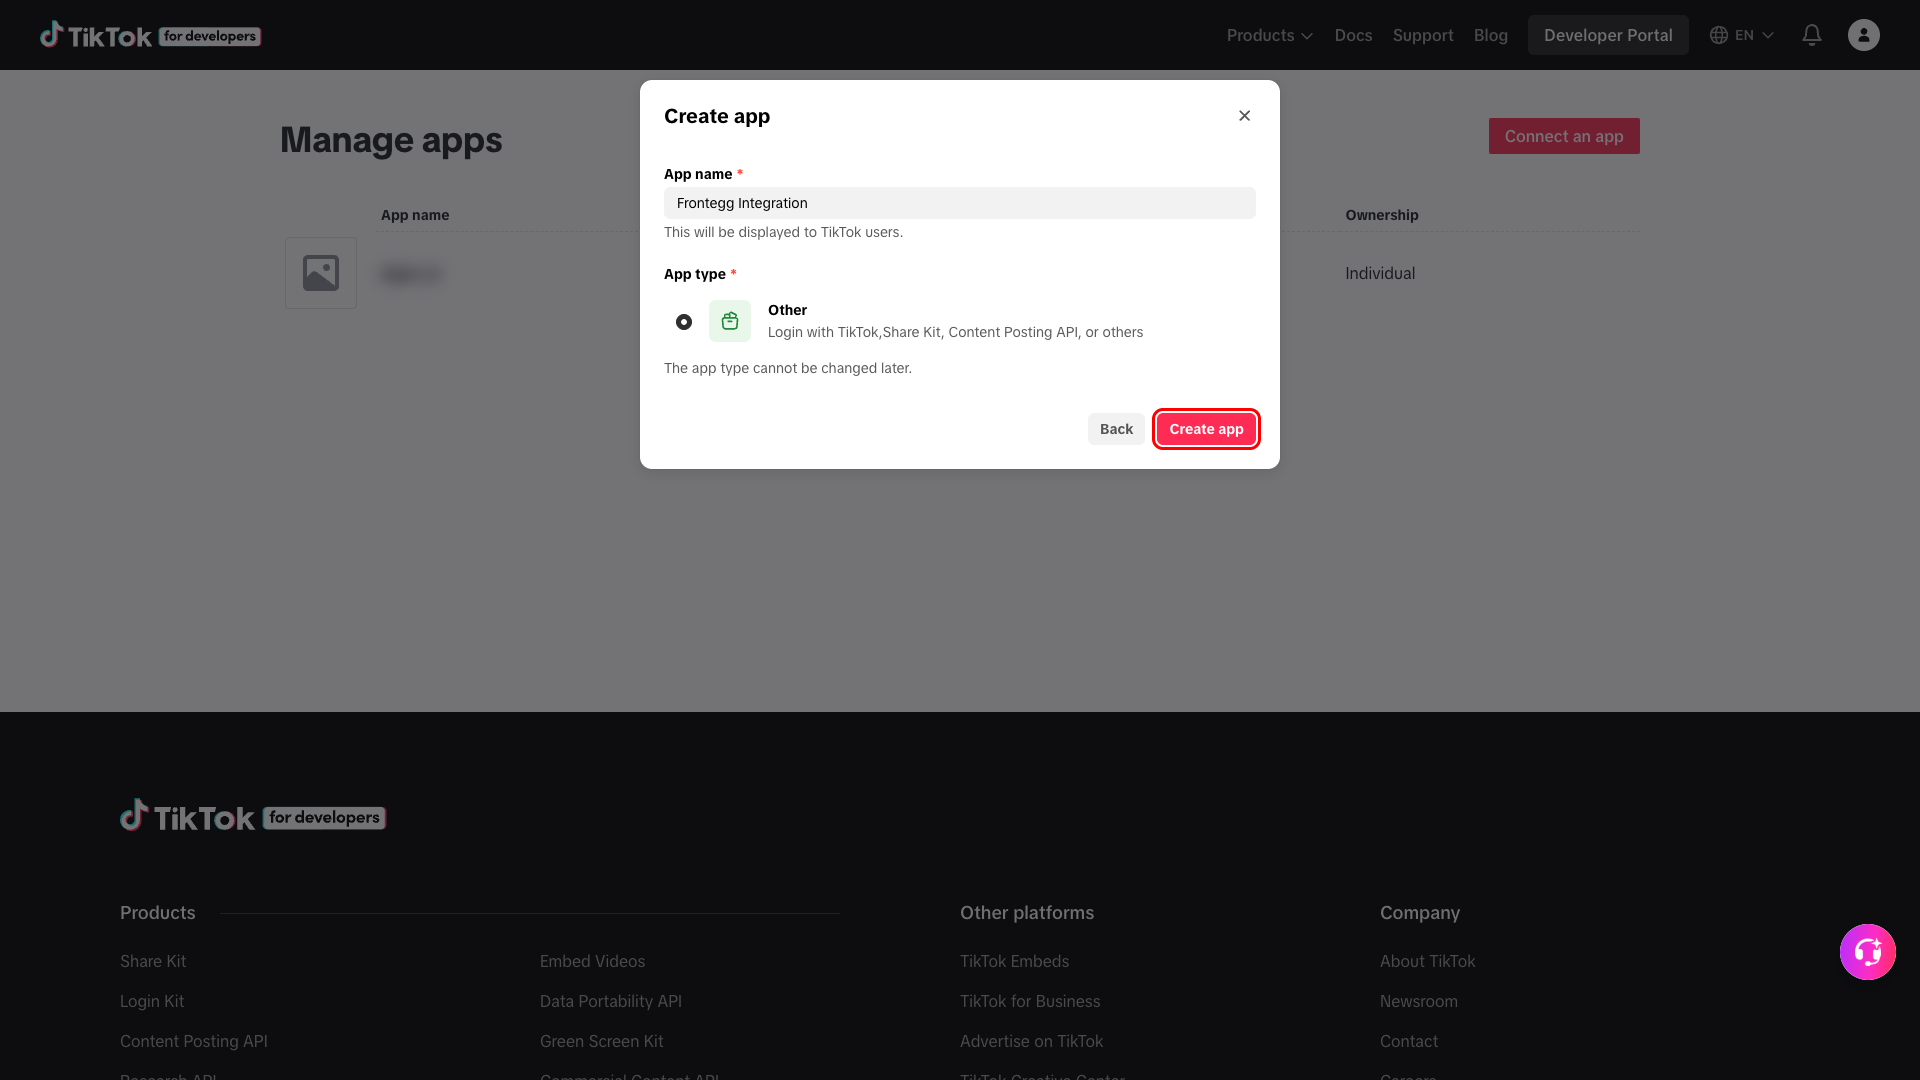
Task: Open the user profile avatar menu
Action: 1863,35
